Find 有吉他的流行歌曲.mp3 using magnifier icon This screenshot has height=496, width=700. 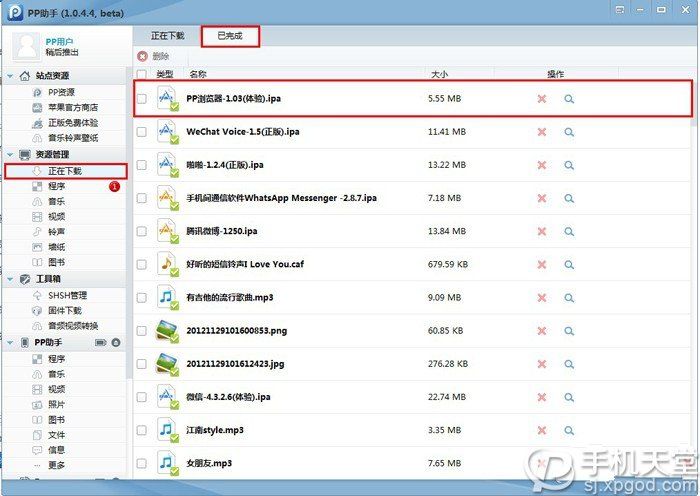pyautogui.click(x=569, y=297)
